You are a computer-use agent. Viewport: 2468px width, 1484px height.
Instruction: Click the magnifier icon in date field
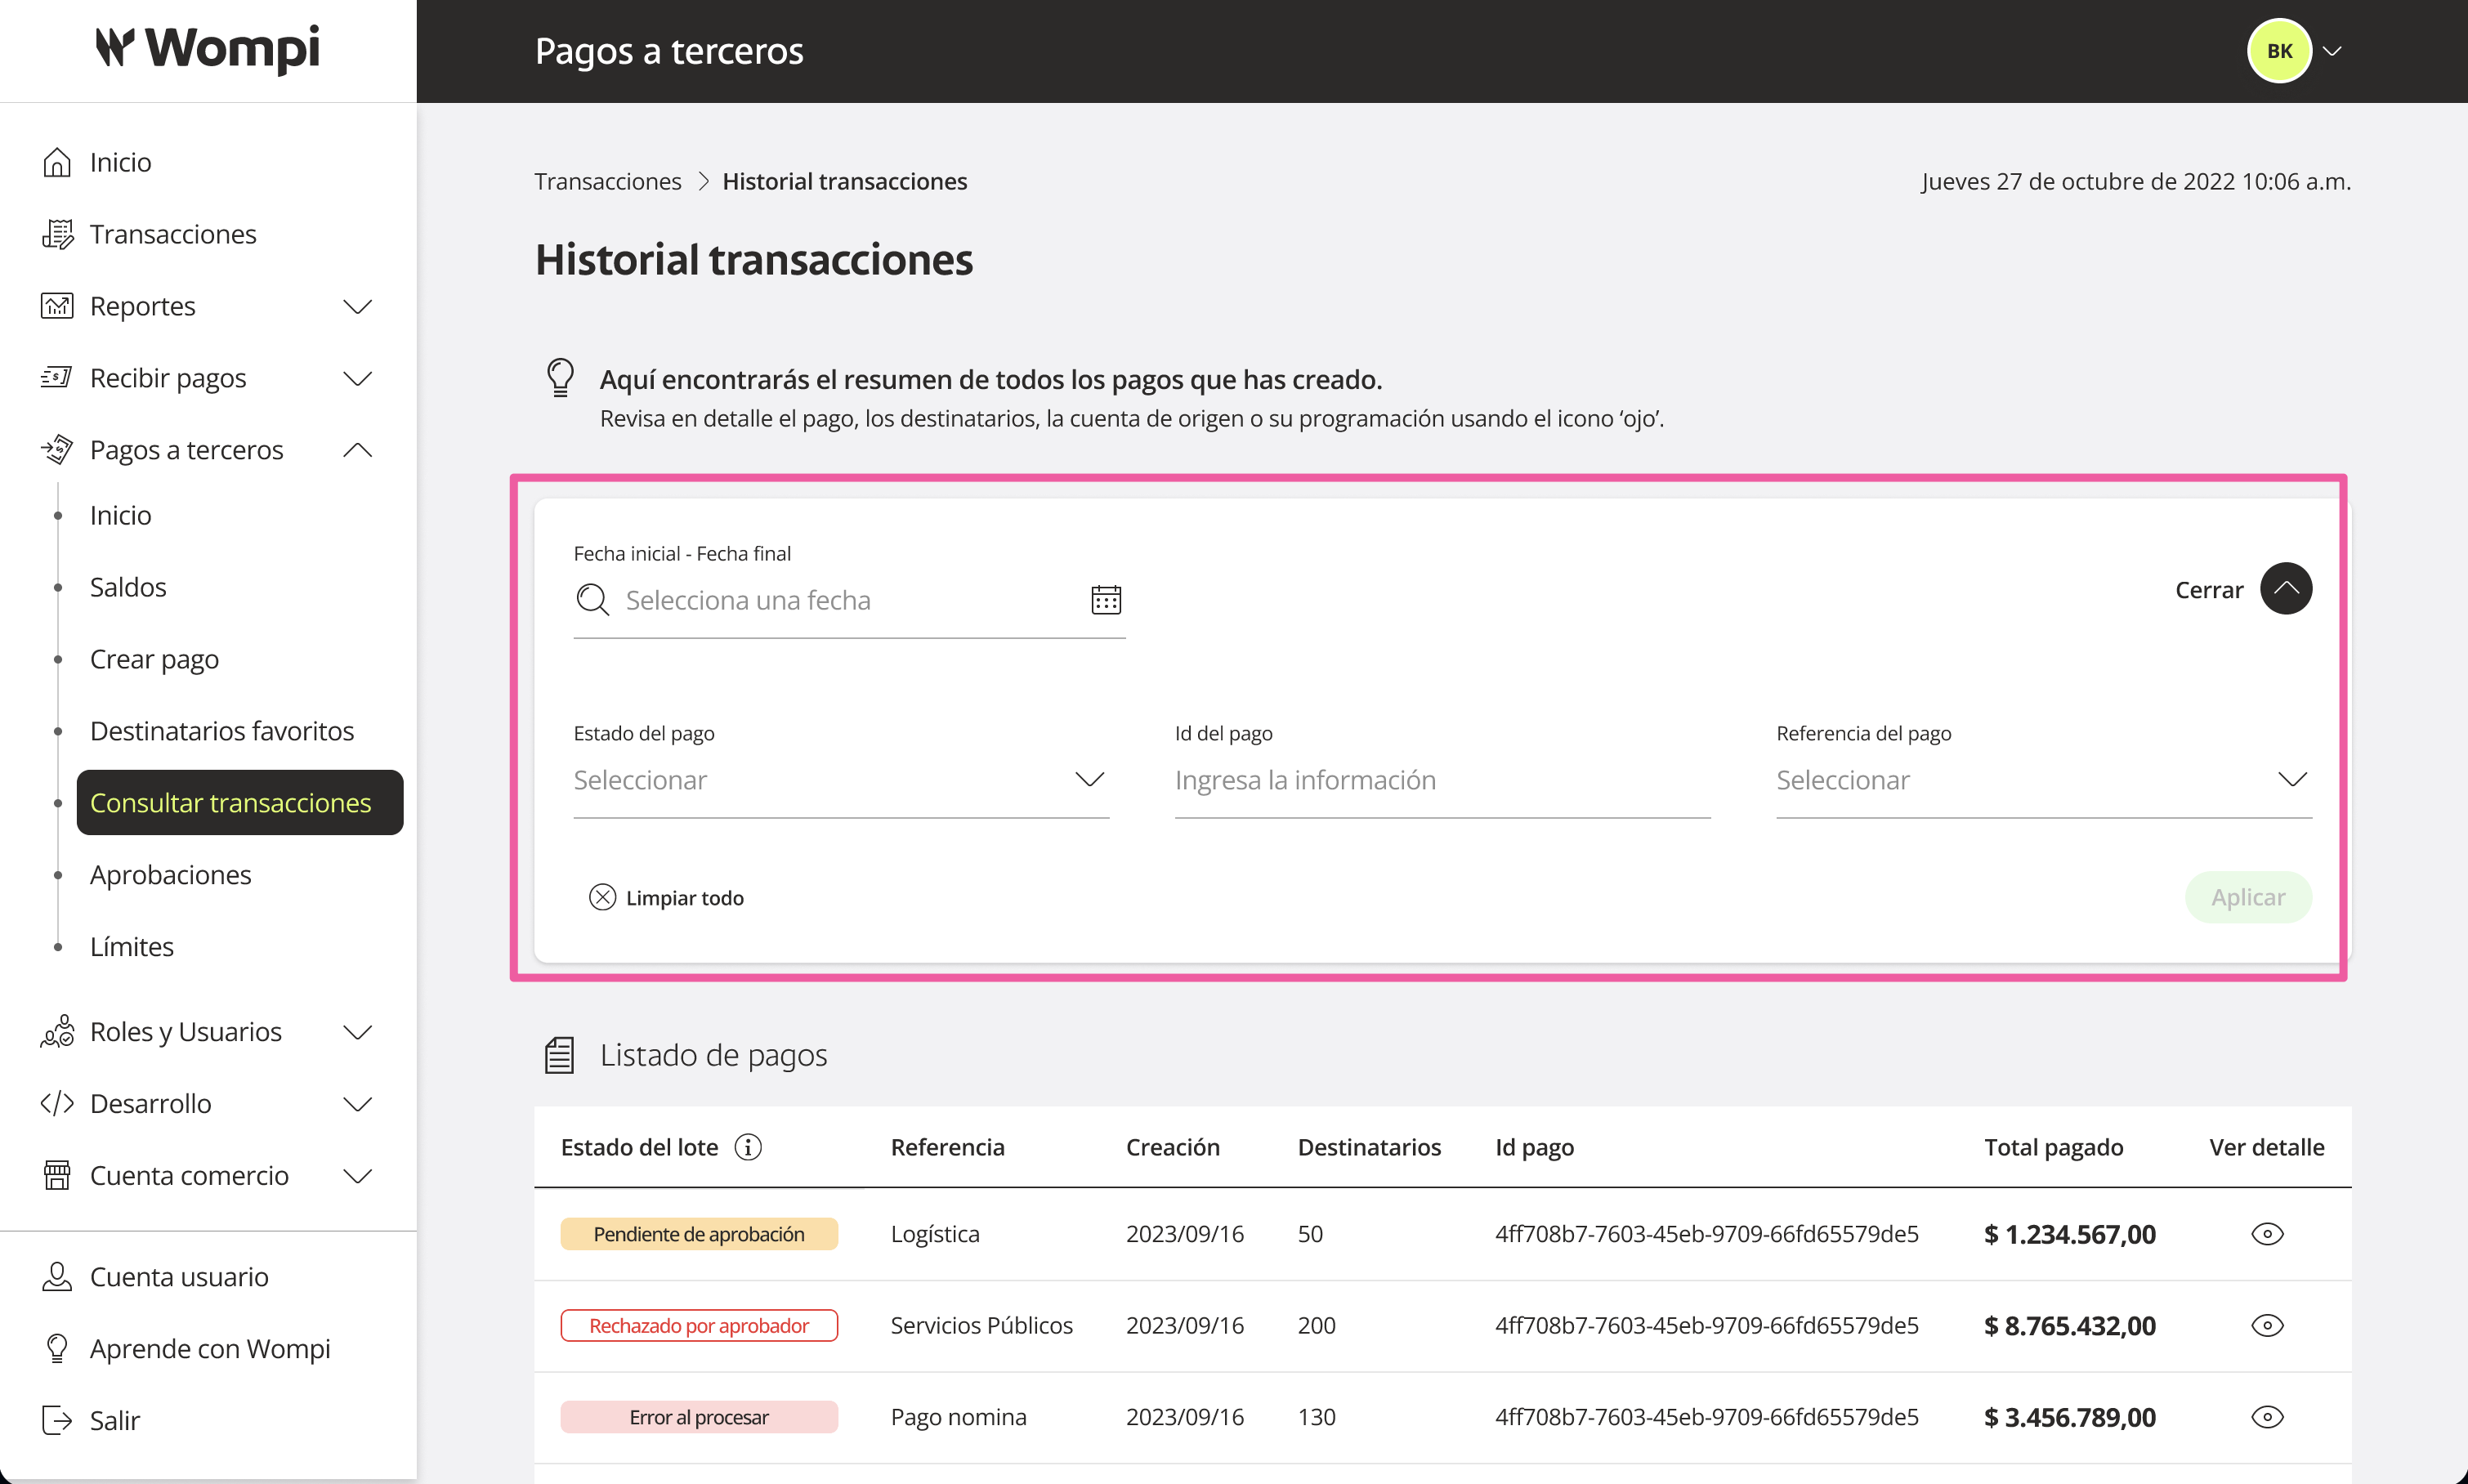[x=592, y=600]
